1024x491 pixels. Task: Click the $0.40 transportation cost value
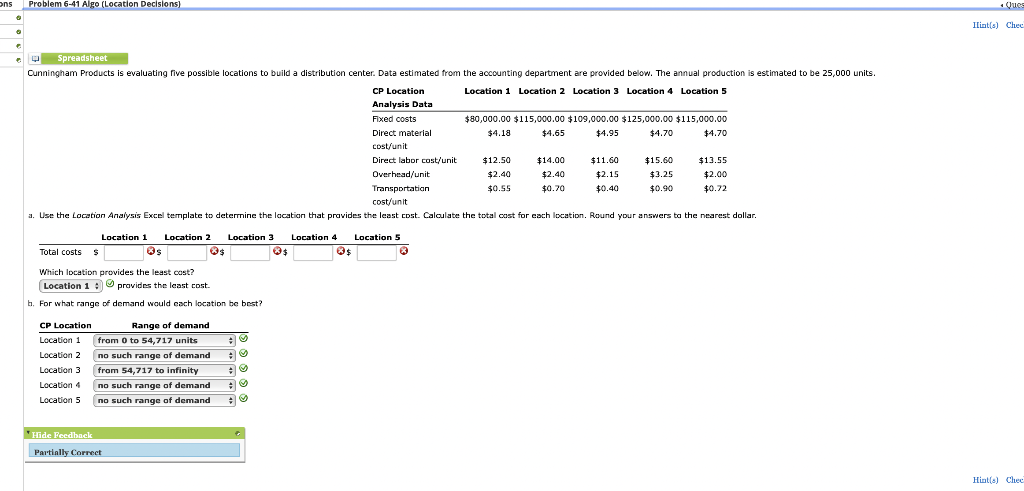point(608,188)
